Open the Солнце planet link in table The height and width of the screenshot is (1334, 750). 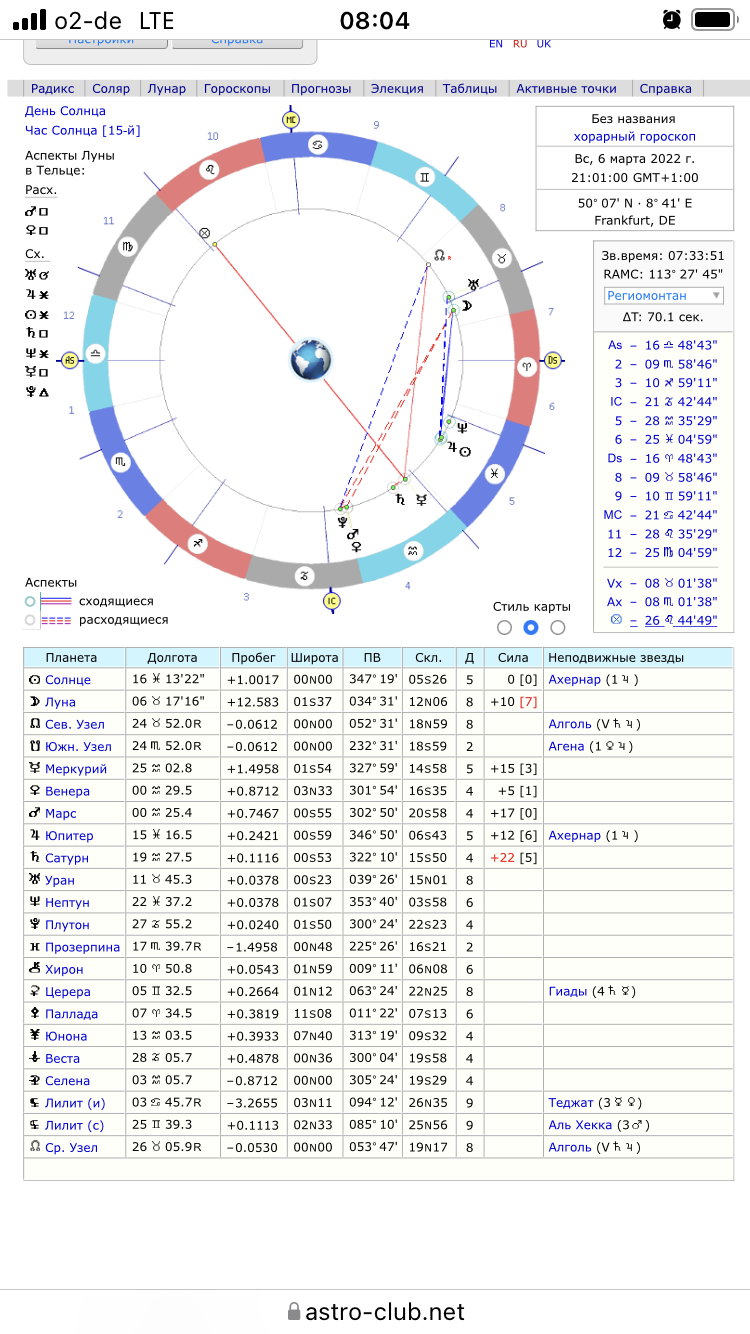68,680
